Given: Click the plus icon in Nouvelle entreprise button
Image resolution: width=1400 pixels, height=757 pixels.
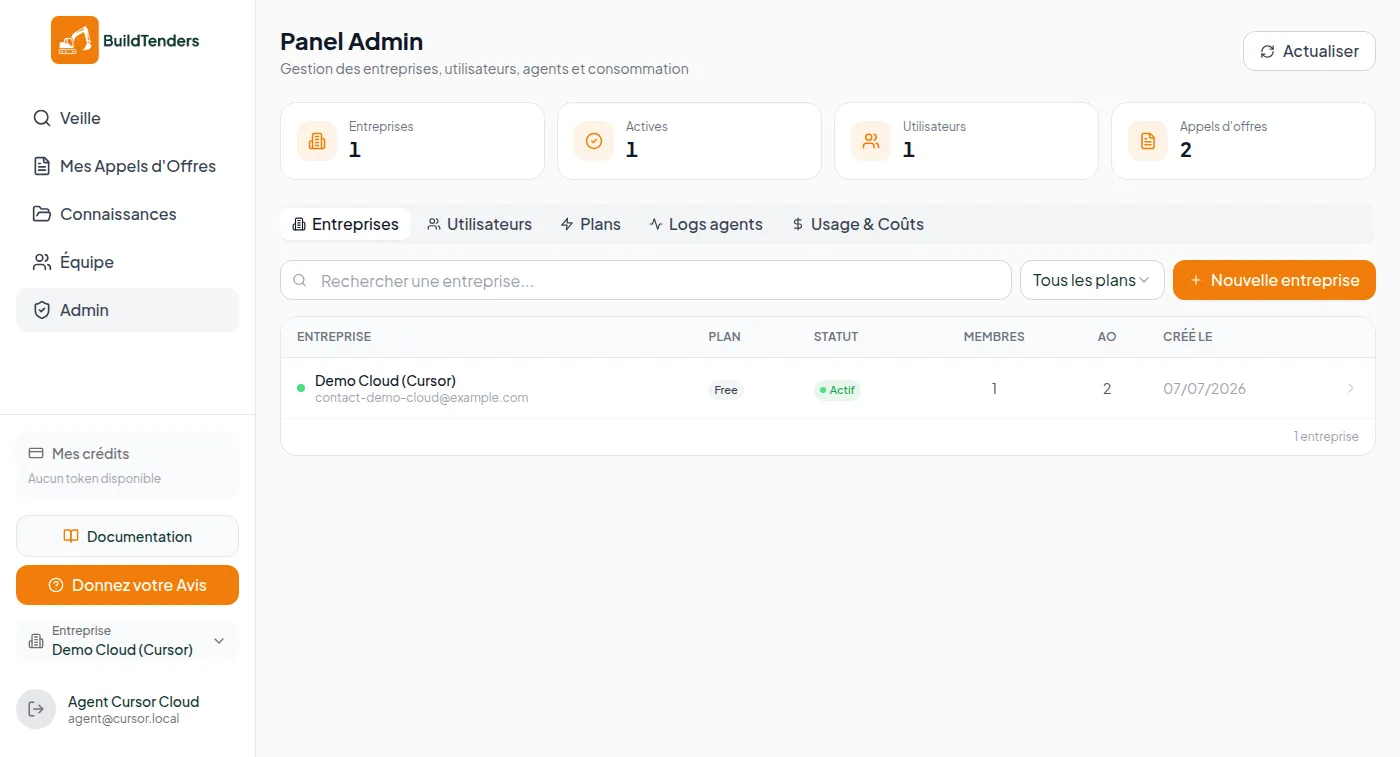Looking at the screenshot, I should [1196, 280].
